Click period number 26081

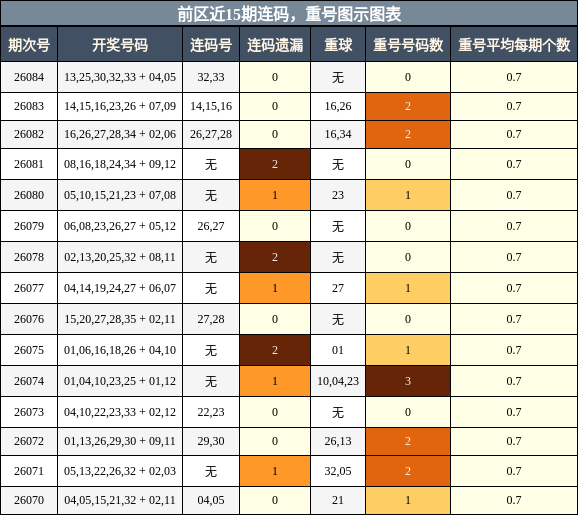(29, 164)
